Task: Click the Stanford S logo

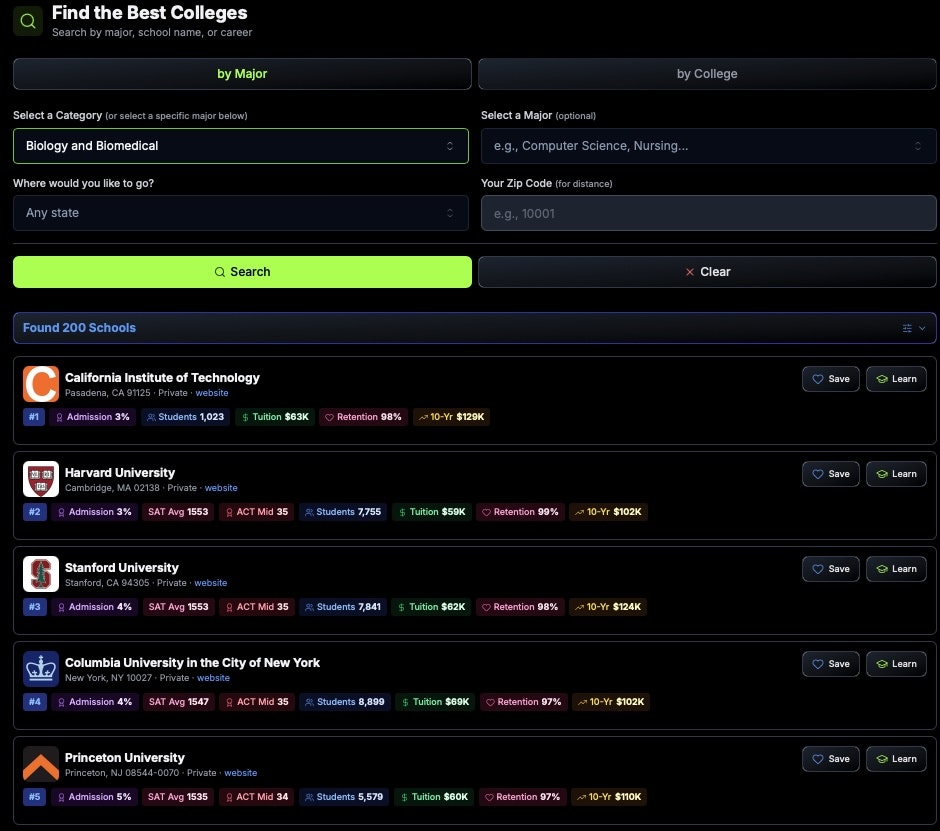Action: [40, 573]
